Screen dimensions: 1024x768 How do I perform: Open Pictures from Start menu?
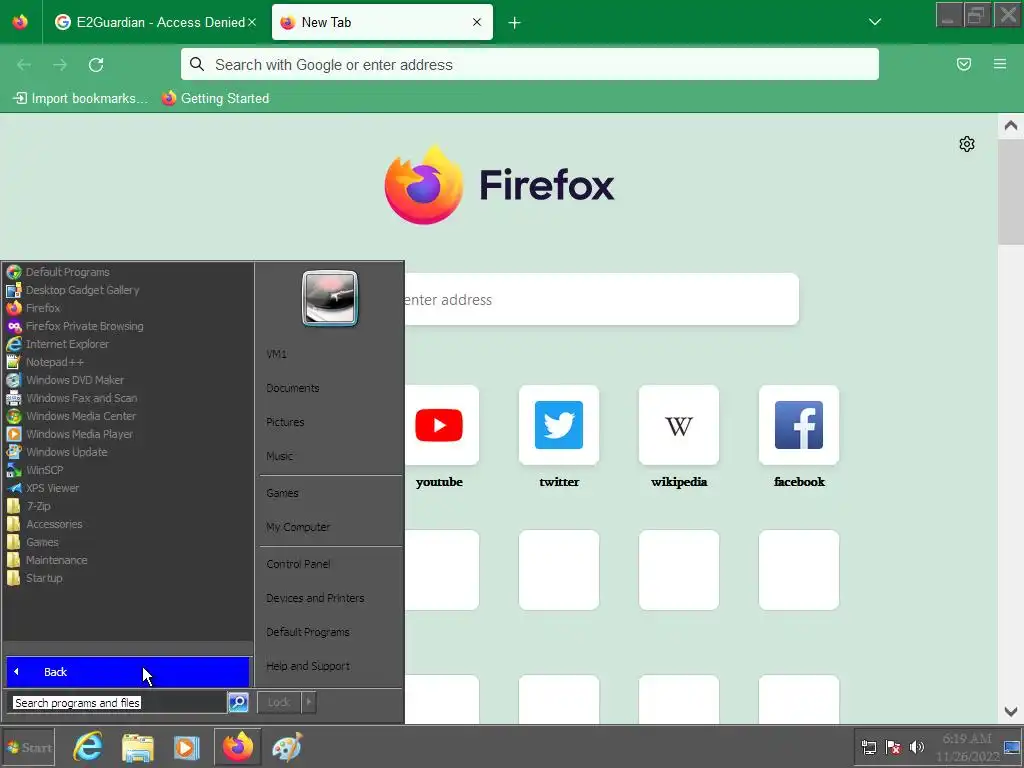coord(285,422)
